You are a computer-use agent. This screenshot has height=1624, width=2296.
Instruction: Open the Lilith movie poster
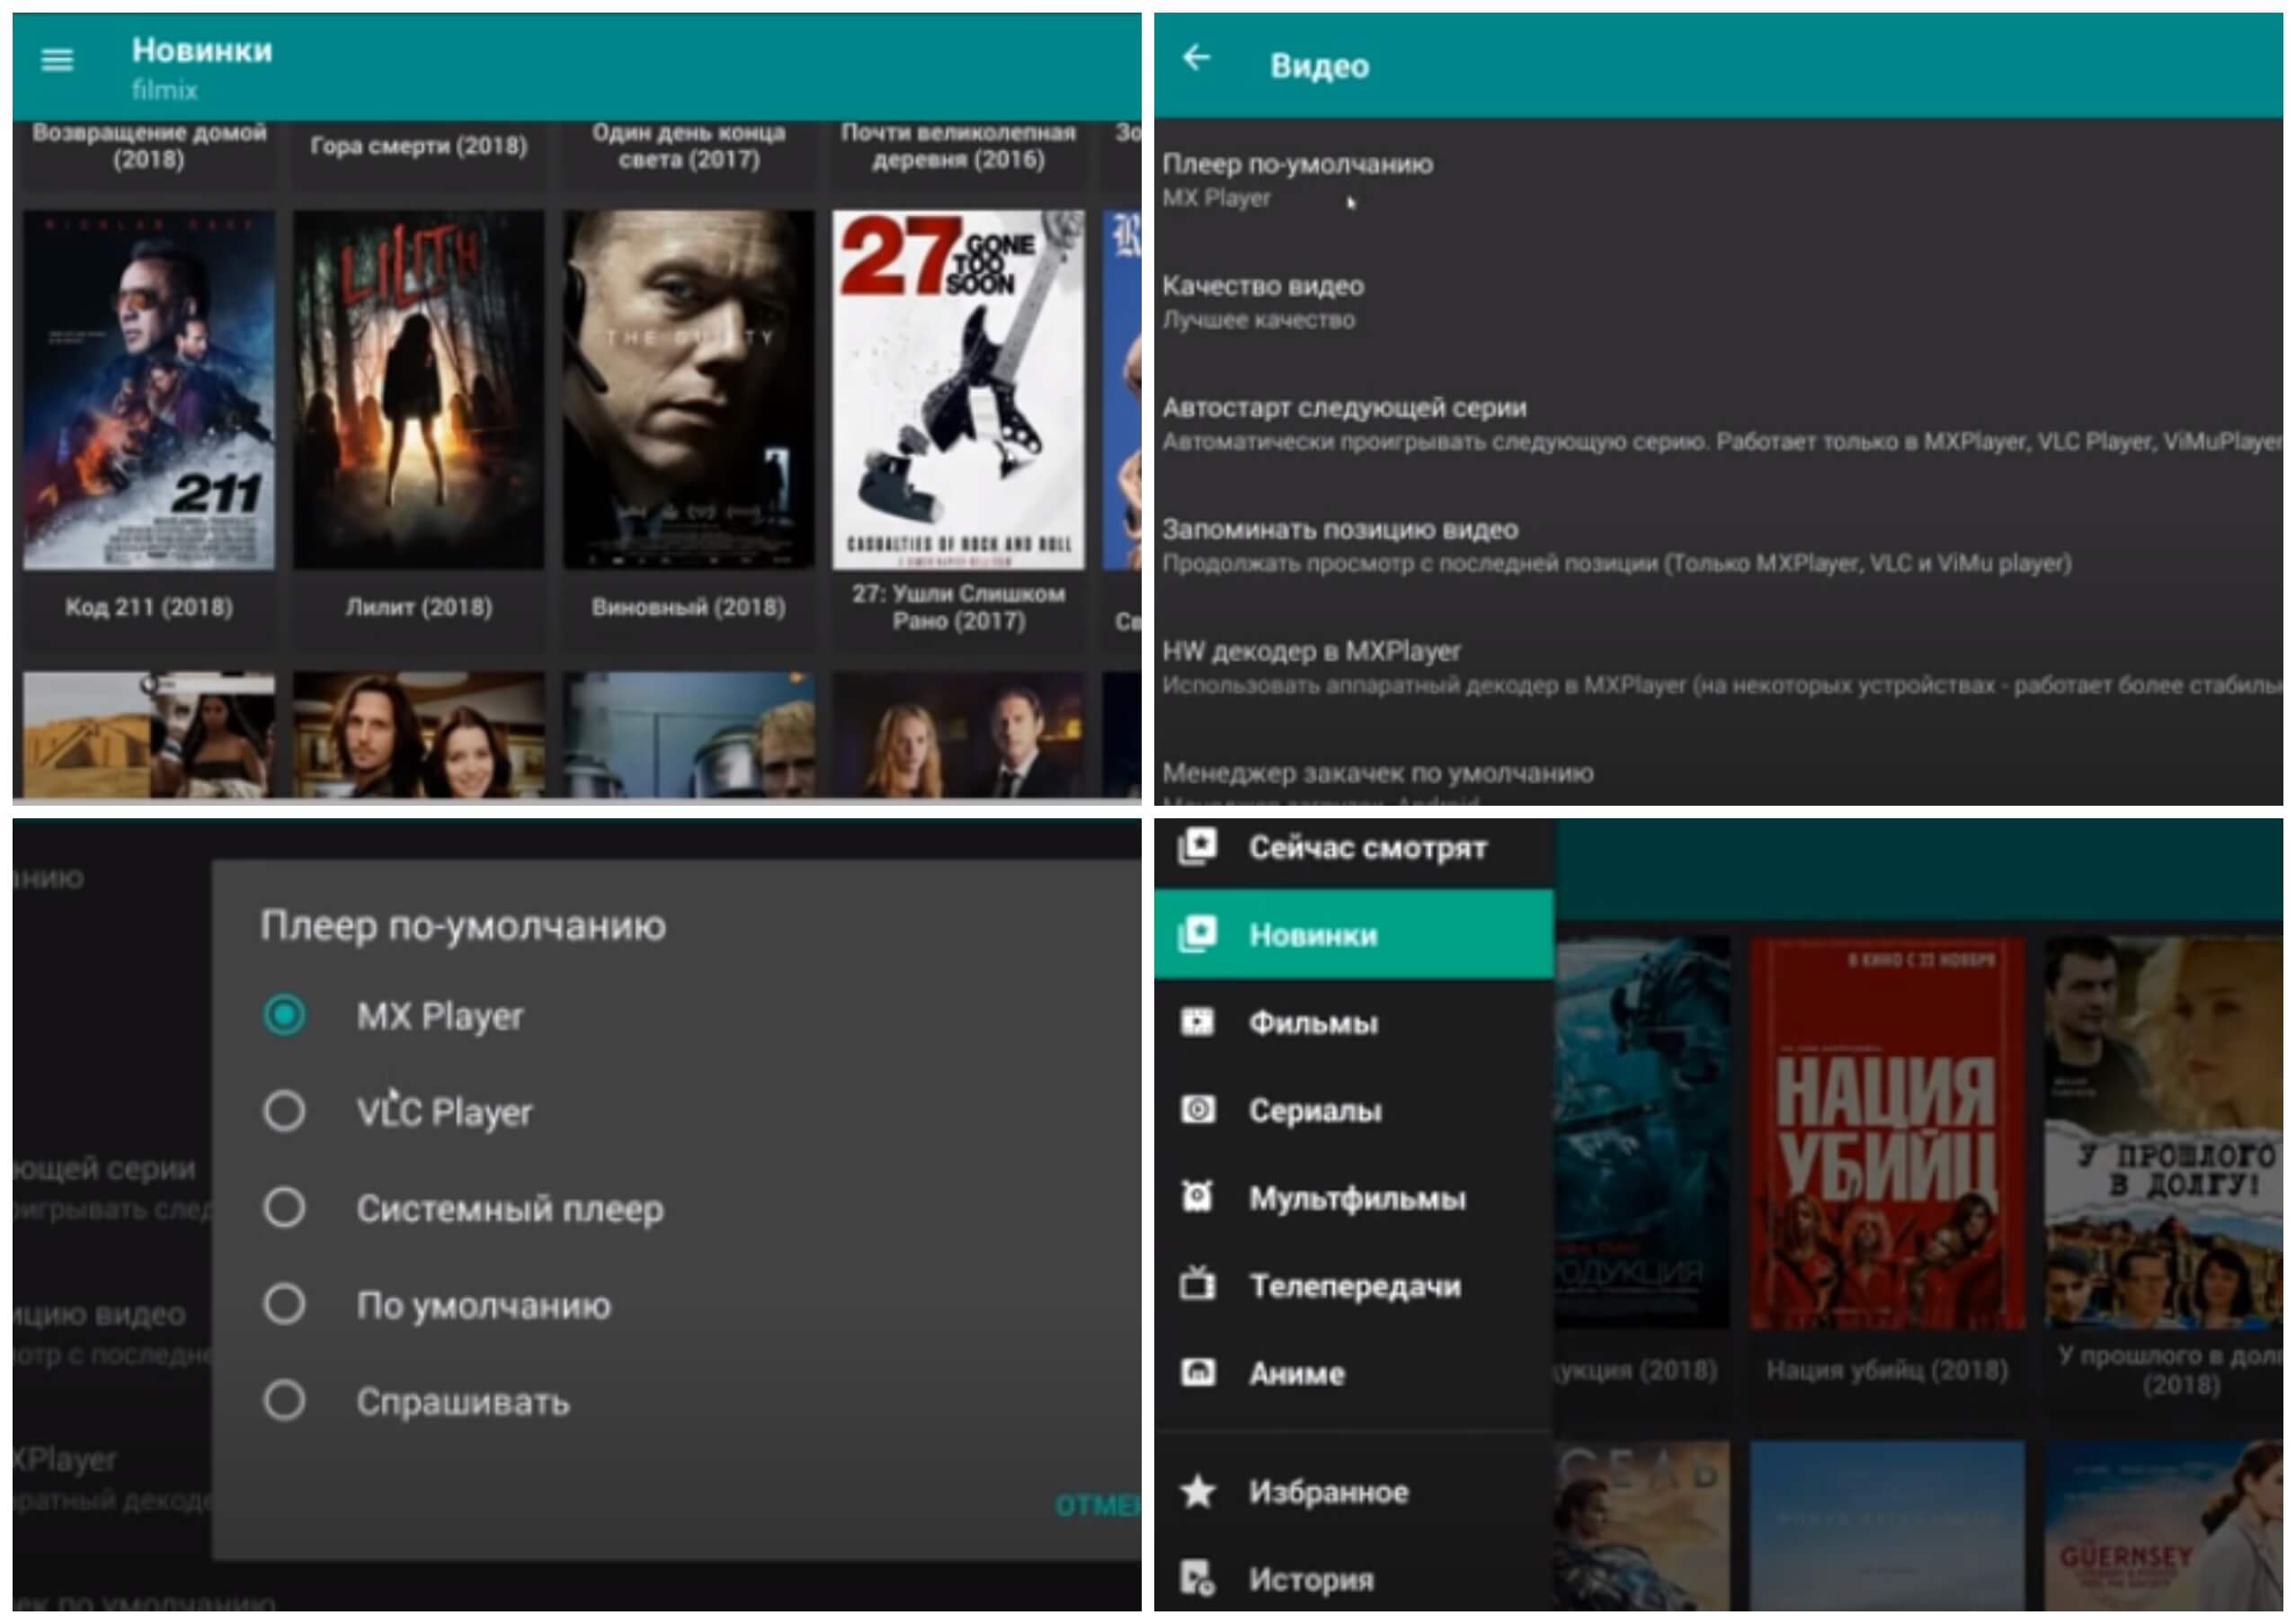click(419, 389)
